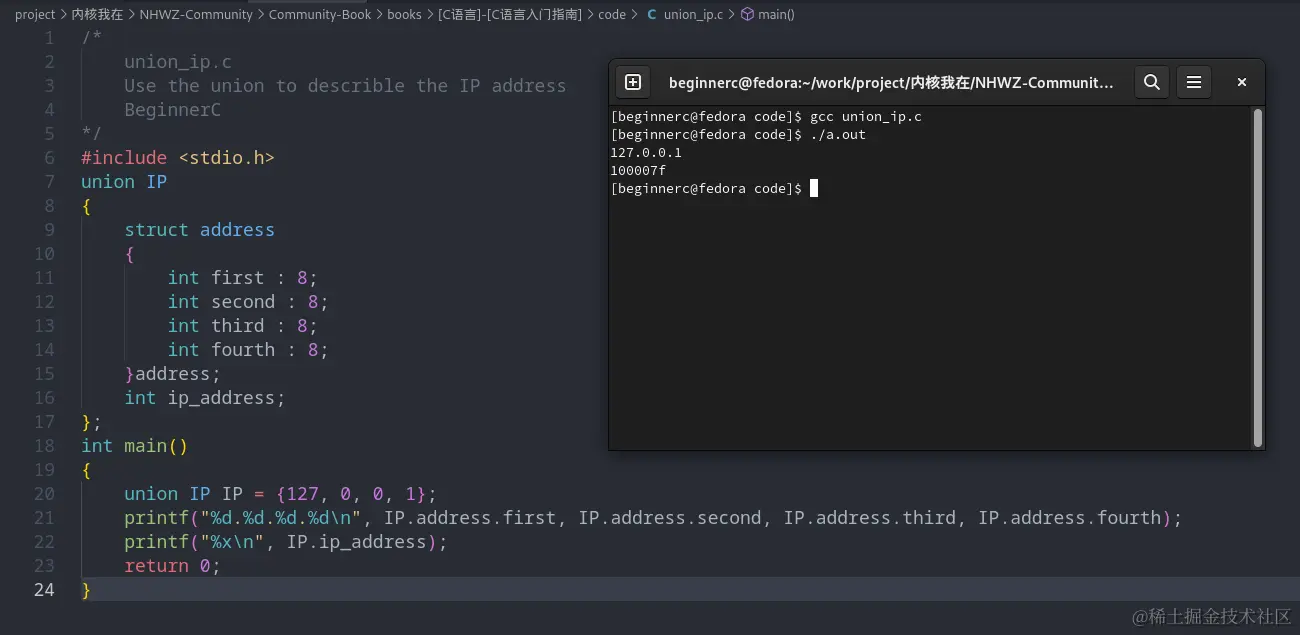This screenshot has width=1300, height=635.
Task: Click line number 18 in the gutter
Action: click(x=44, y=446)
